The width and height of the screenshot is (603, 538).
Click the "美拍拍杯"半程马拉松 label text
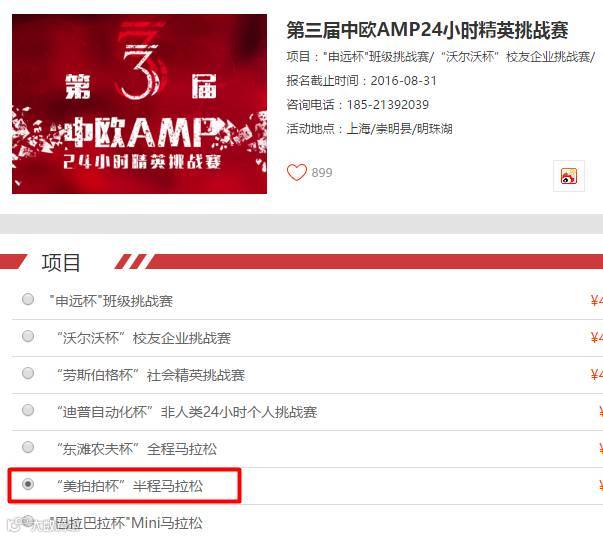(x=130, y=486)
